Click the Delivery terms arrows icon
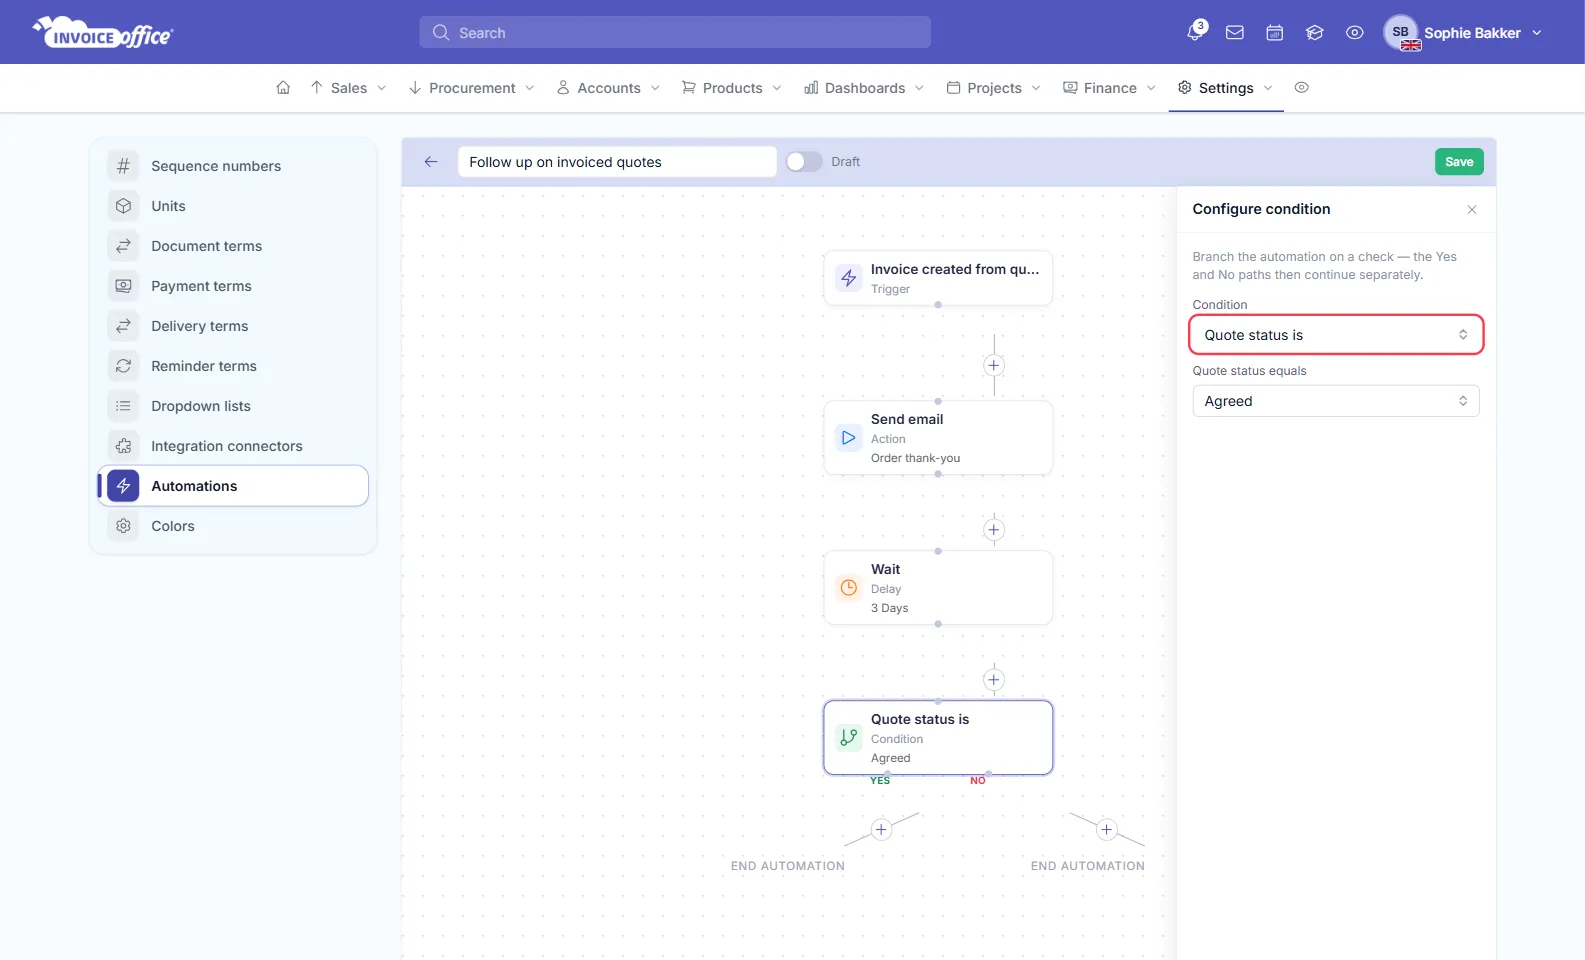The width and height of the screenshot is (1585, 960). pyautogui.click(x=123, y=326)
